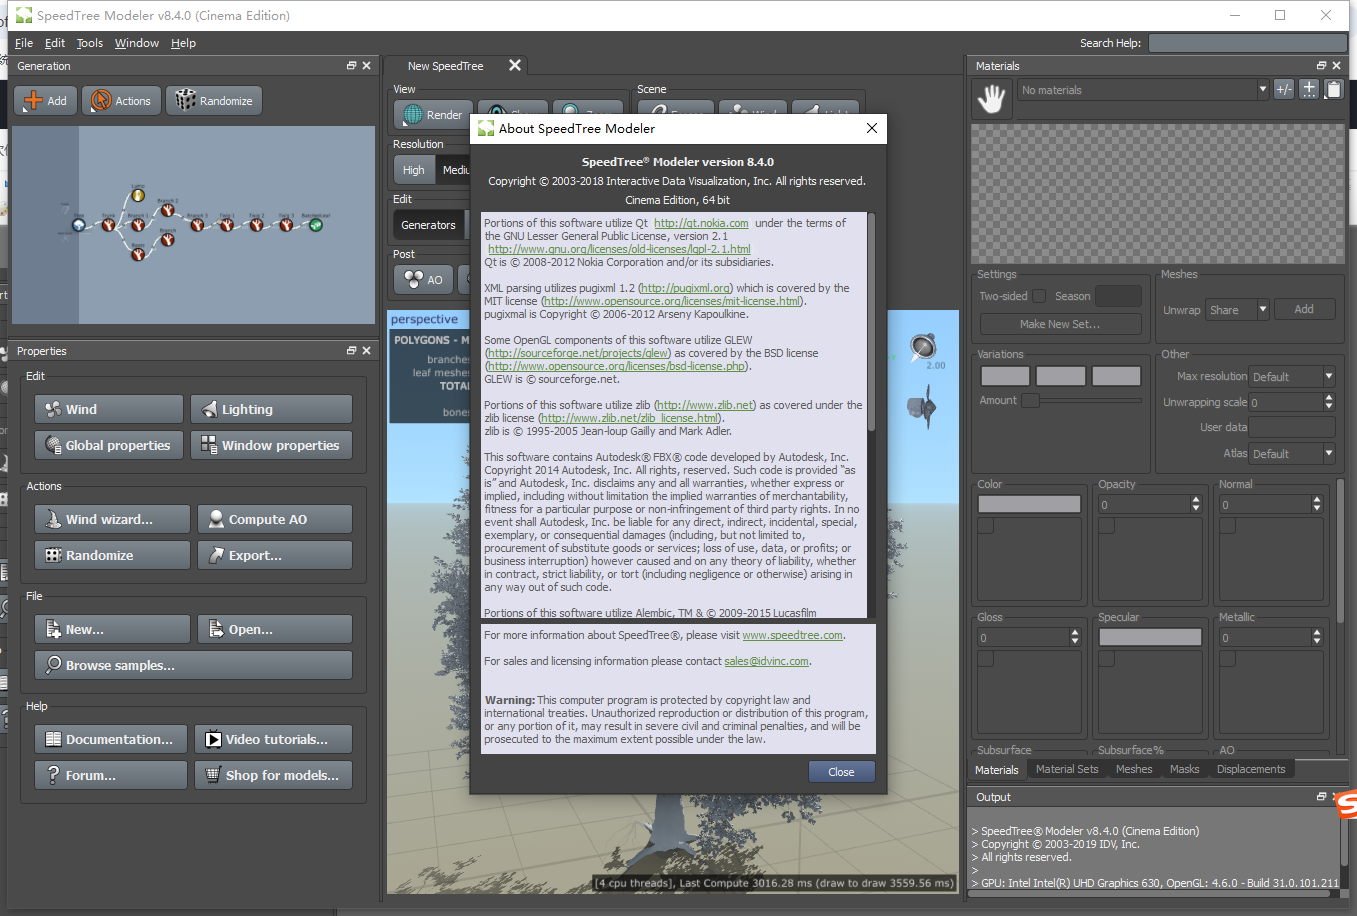The height and width of the screenshot is (916, 1357).
Task: Toggle the checkbox under Opacity map
Action: click(1107, 526)
